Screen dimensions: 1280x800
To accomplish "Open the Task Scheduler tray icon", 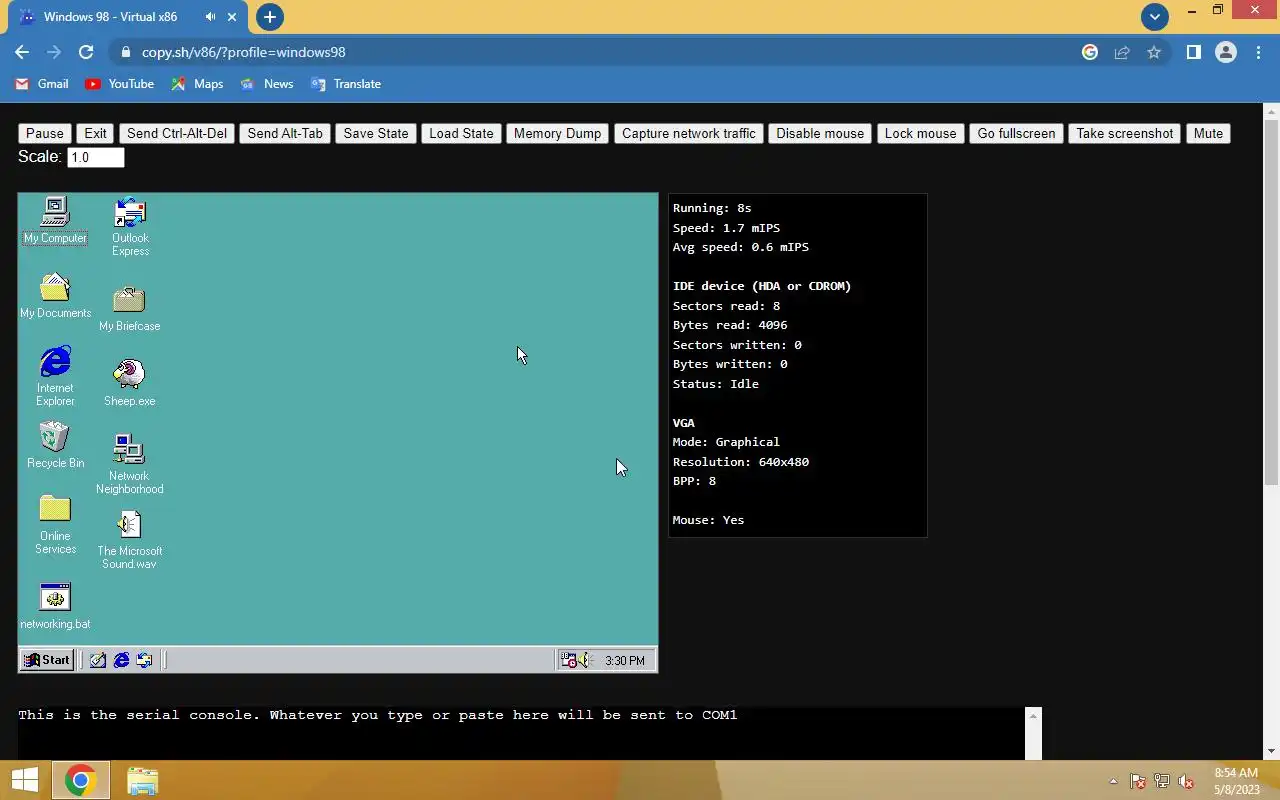I will pyautogui.click(x=569, y=660).
